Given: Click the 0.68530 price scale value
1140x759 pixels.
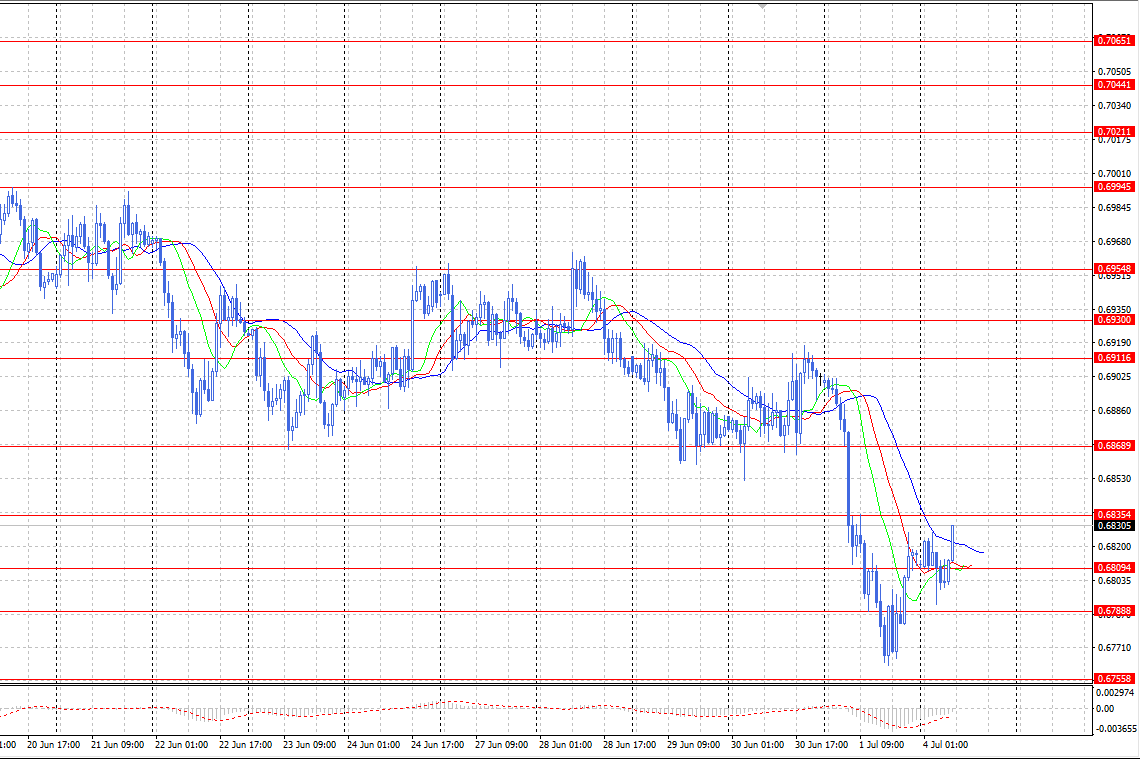Looking at the screenshot, I should 1115,478.
